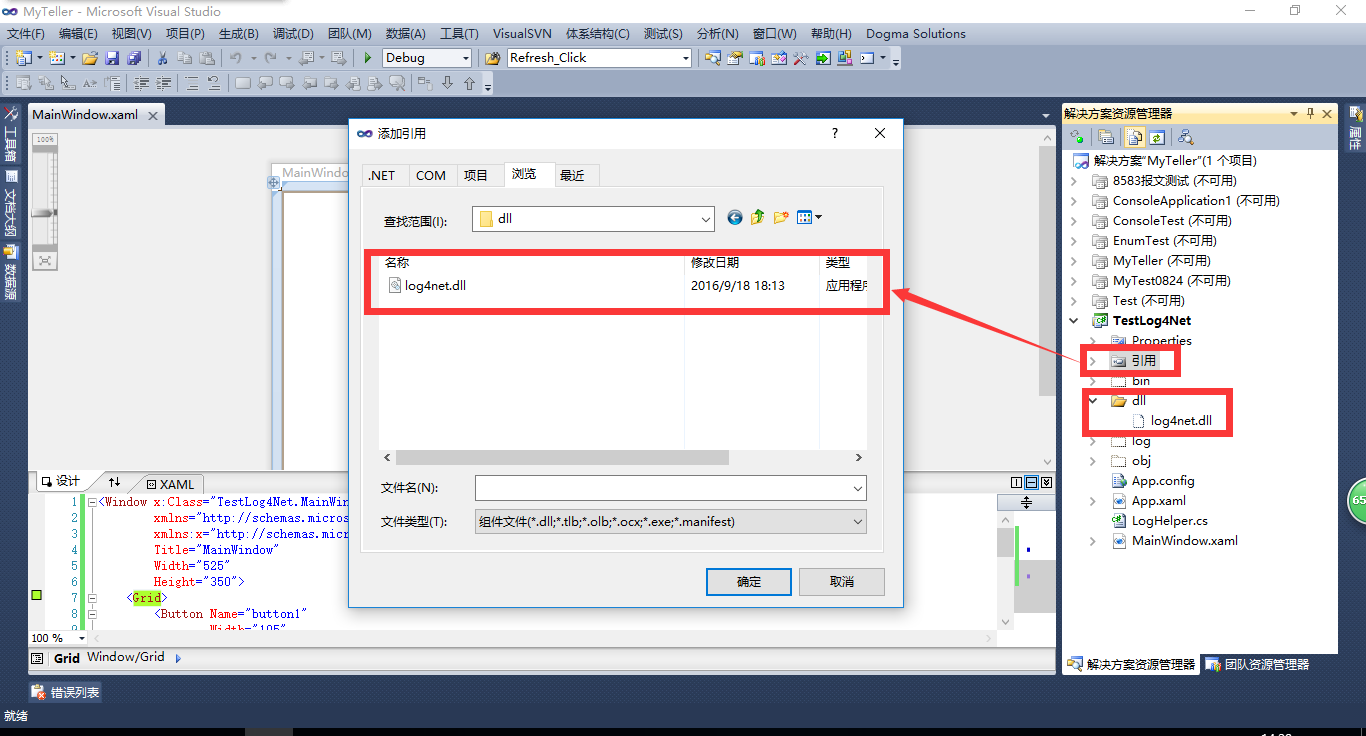This screenshot has height=736, width=1366.
Task: Click the help question mark in Add Reference dialog
Action: 835,133
